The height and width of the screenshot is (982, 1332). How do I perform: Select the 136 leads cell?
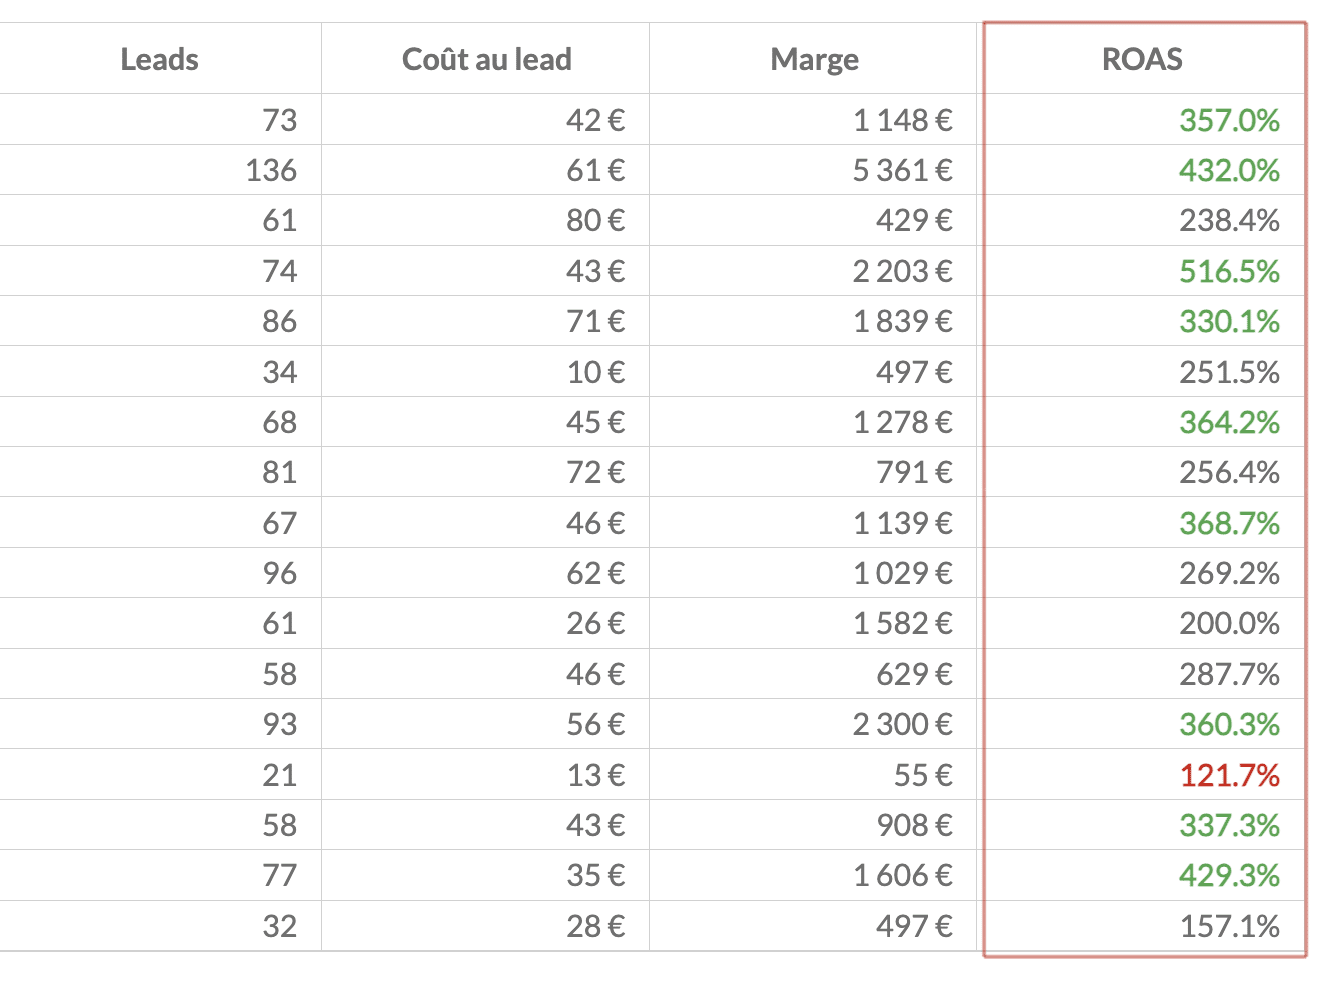tap(271, 171)
